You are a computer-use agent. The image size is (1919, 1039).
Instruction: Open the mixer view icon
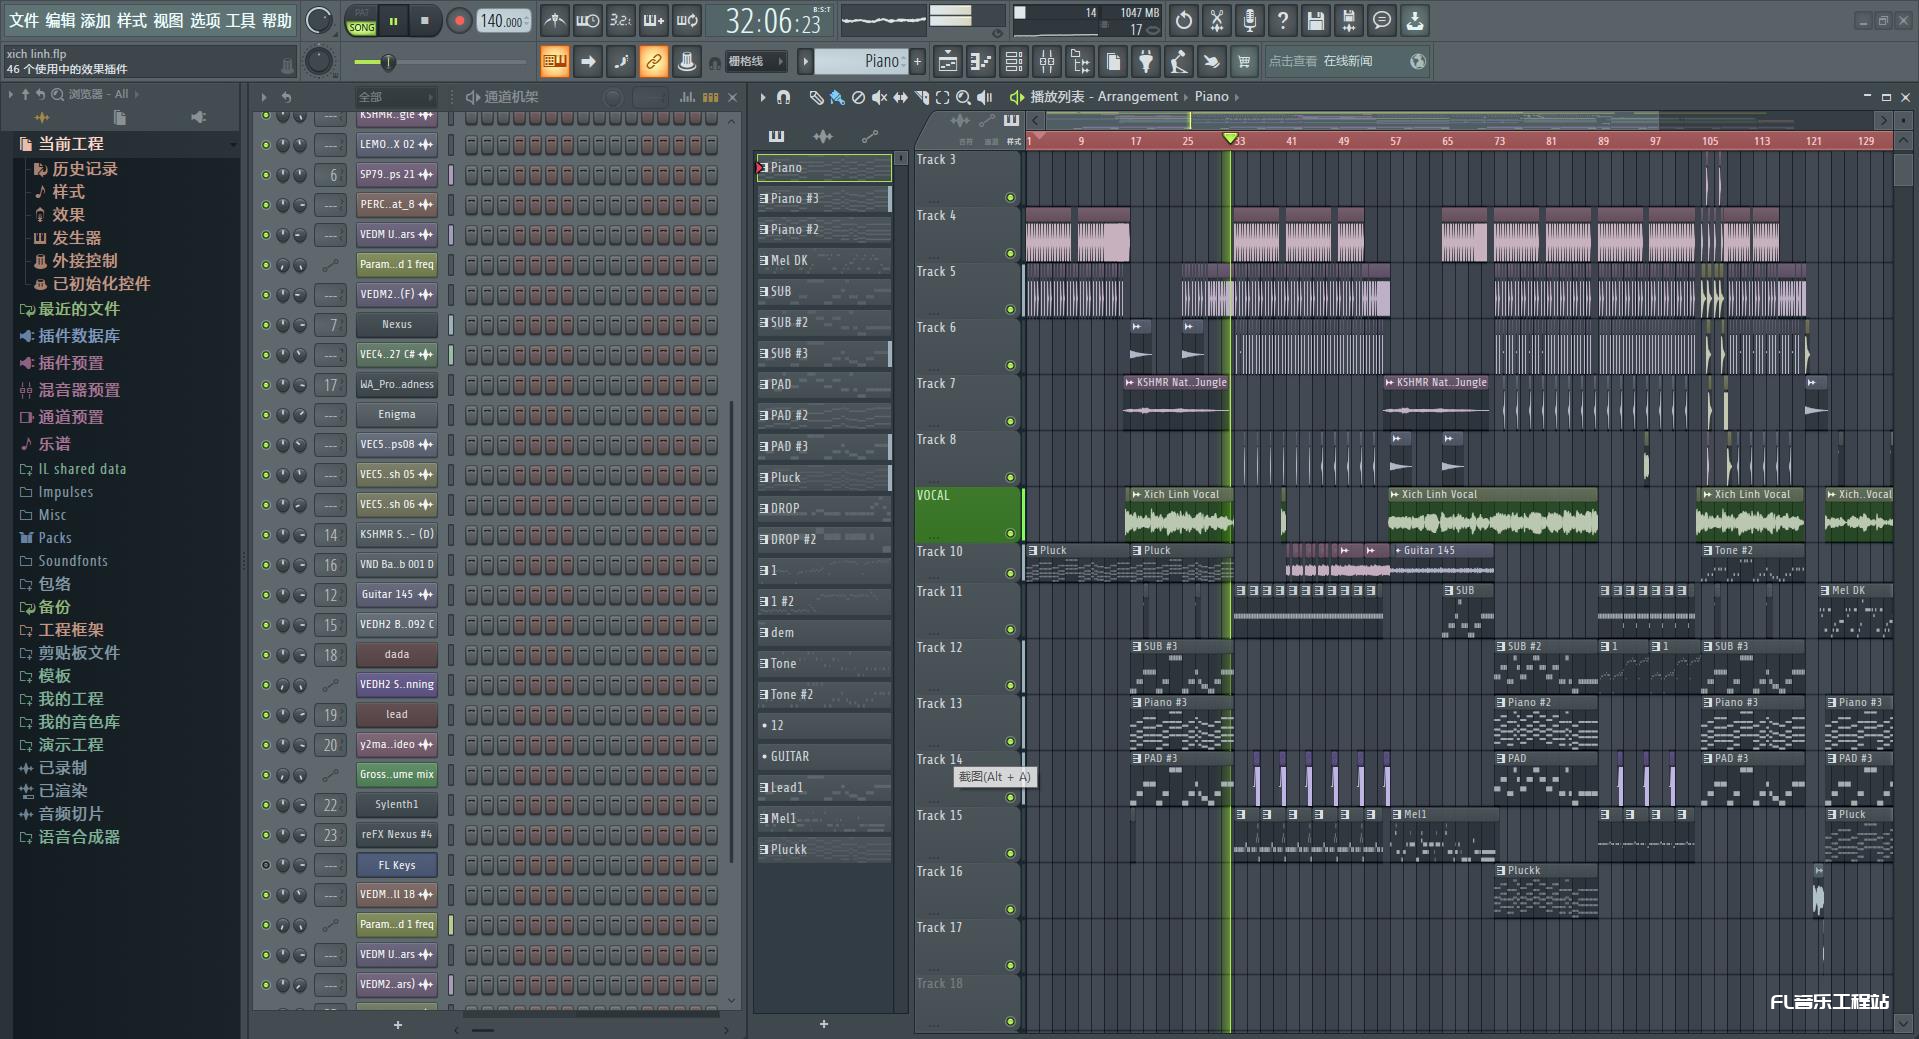click(1047, 61)
